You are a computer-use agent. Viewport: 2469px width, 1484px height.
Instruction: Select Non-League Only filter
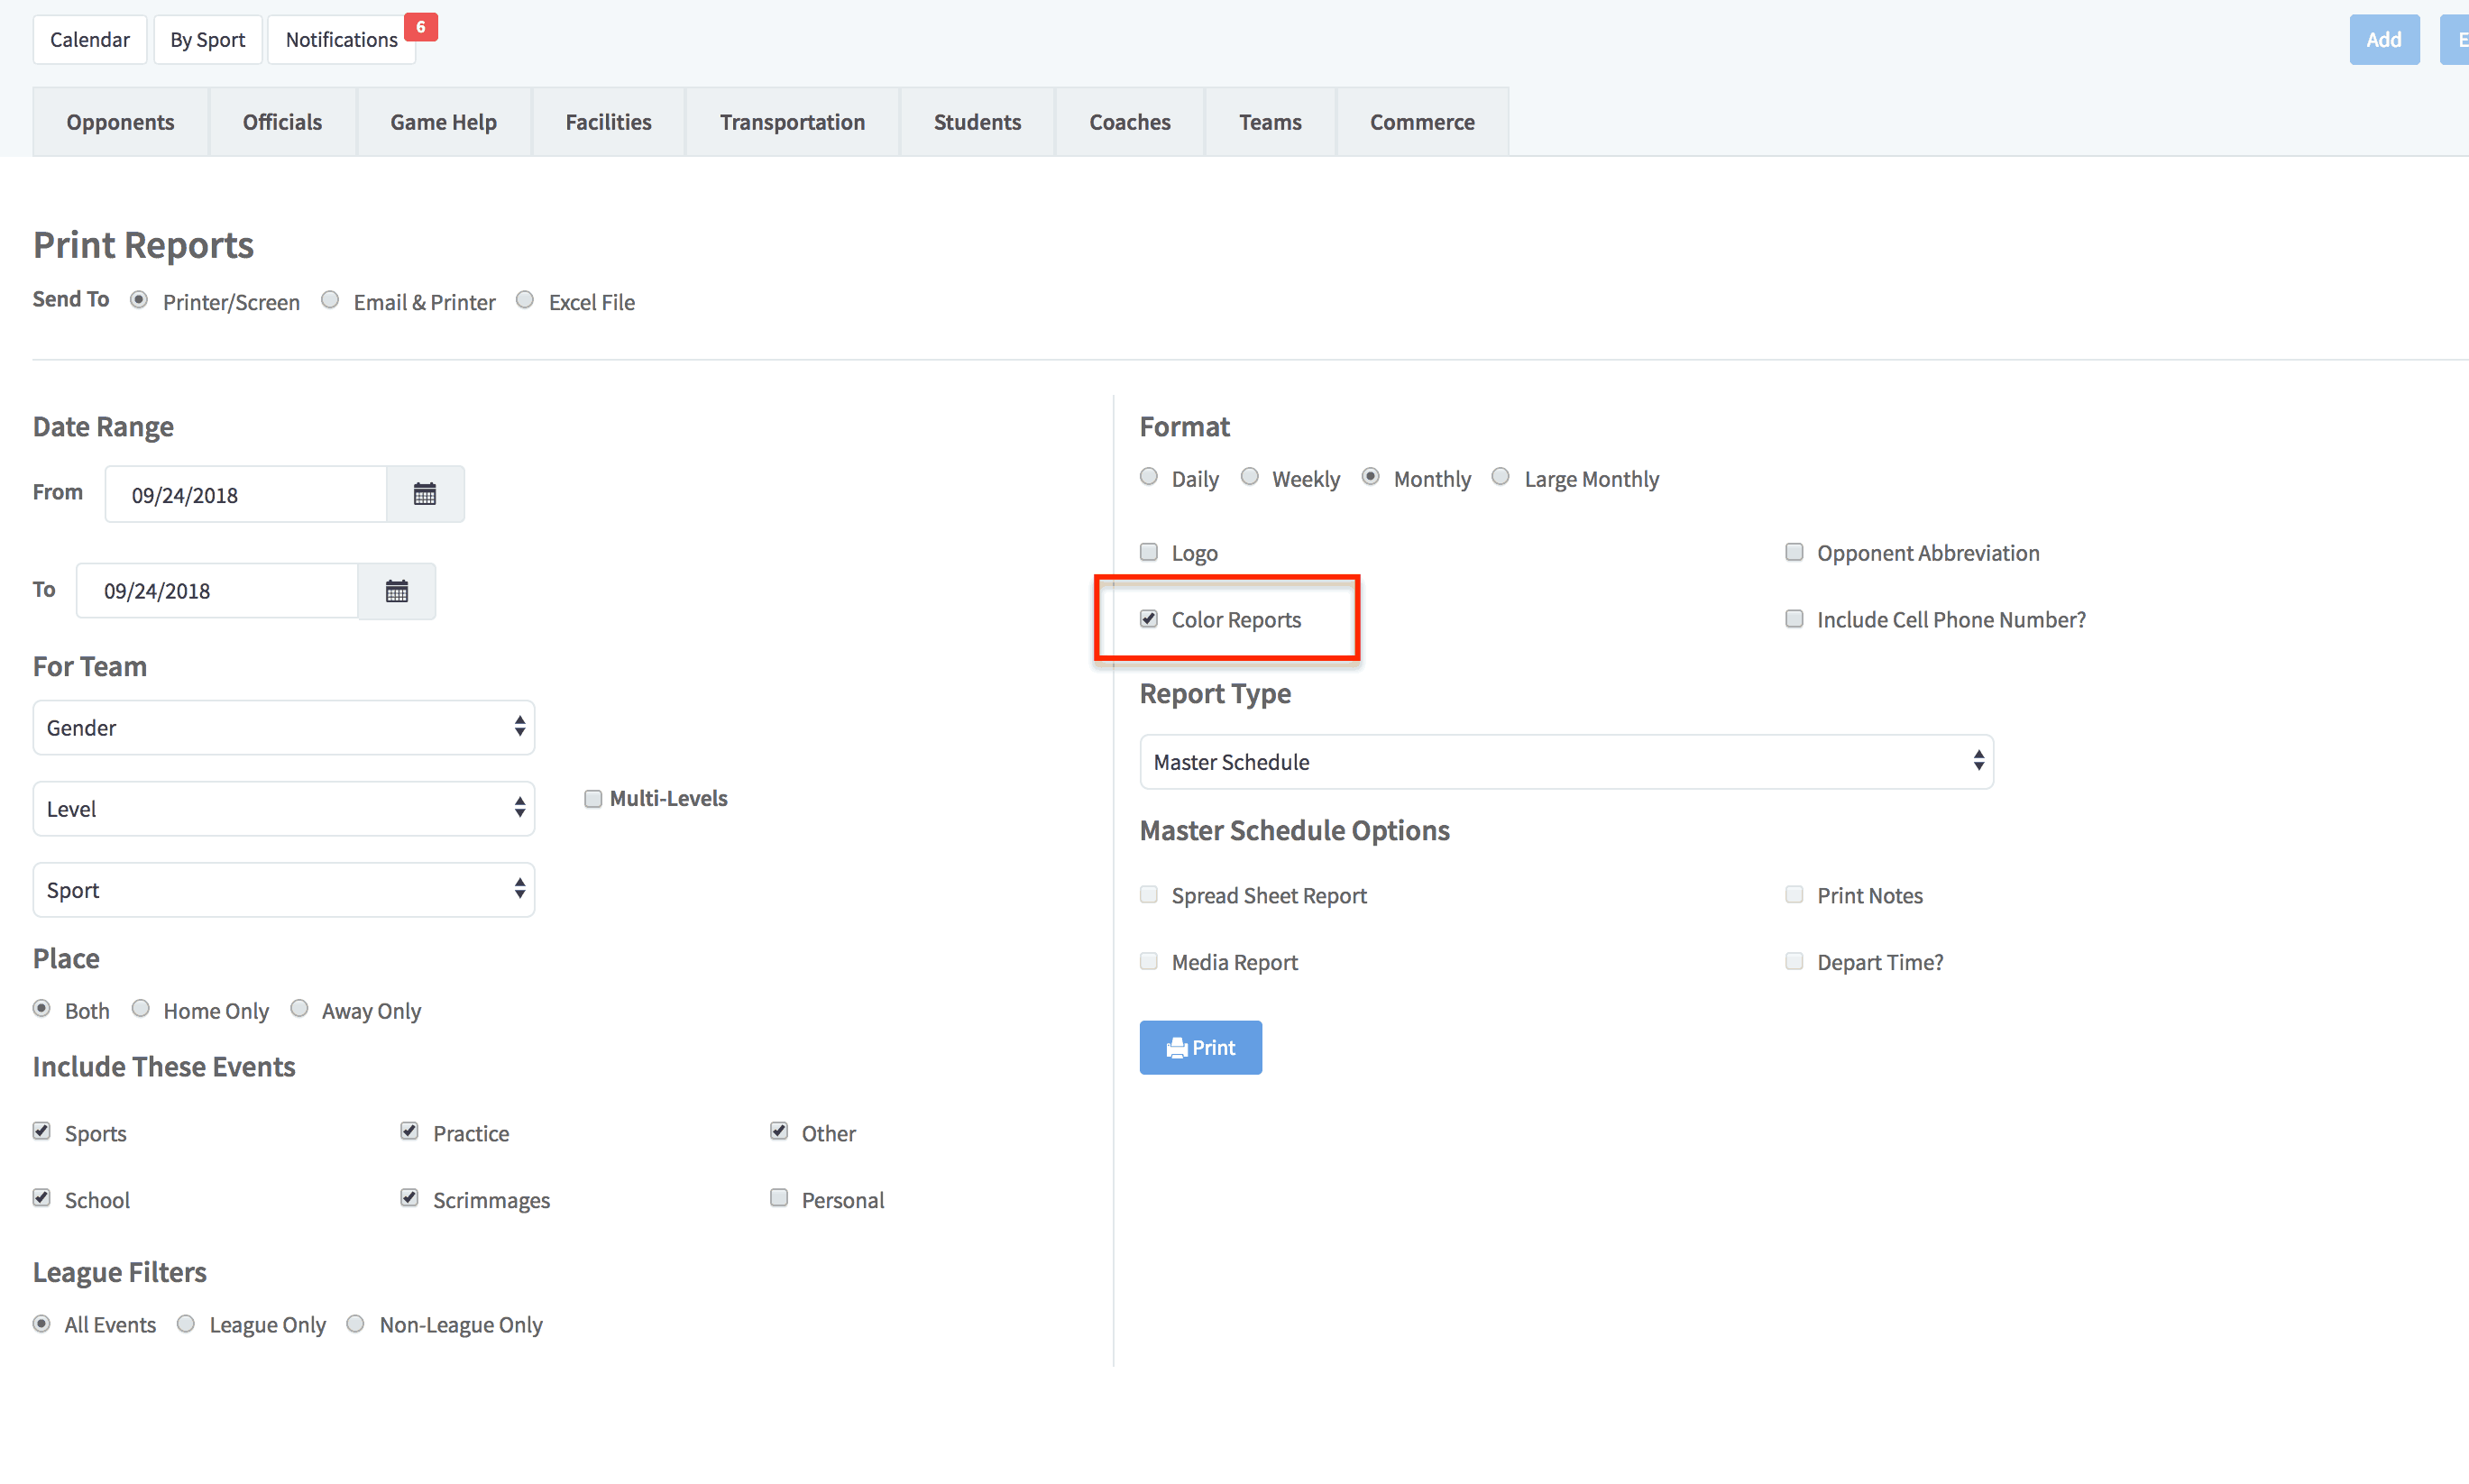pyautogui.click(x=356, y=1324)
